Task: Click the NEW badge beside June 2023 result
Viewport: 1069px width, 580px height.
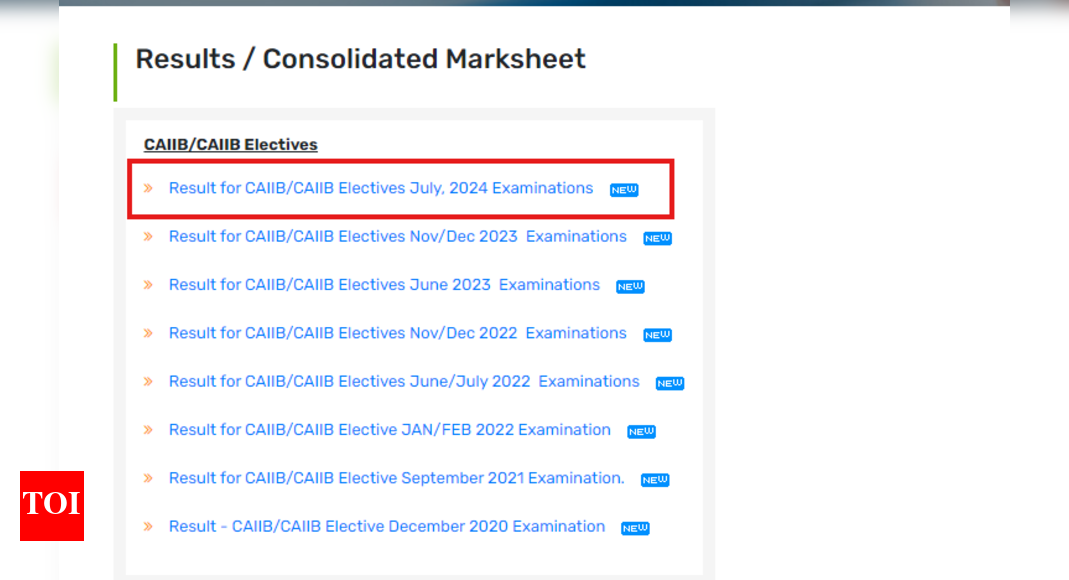Action: 630,286
